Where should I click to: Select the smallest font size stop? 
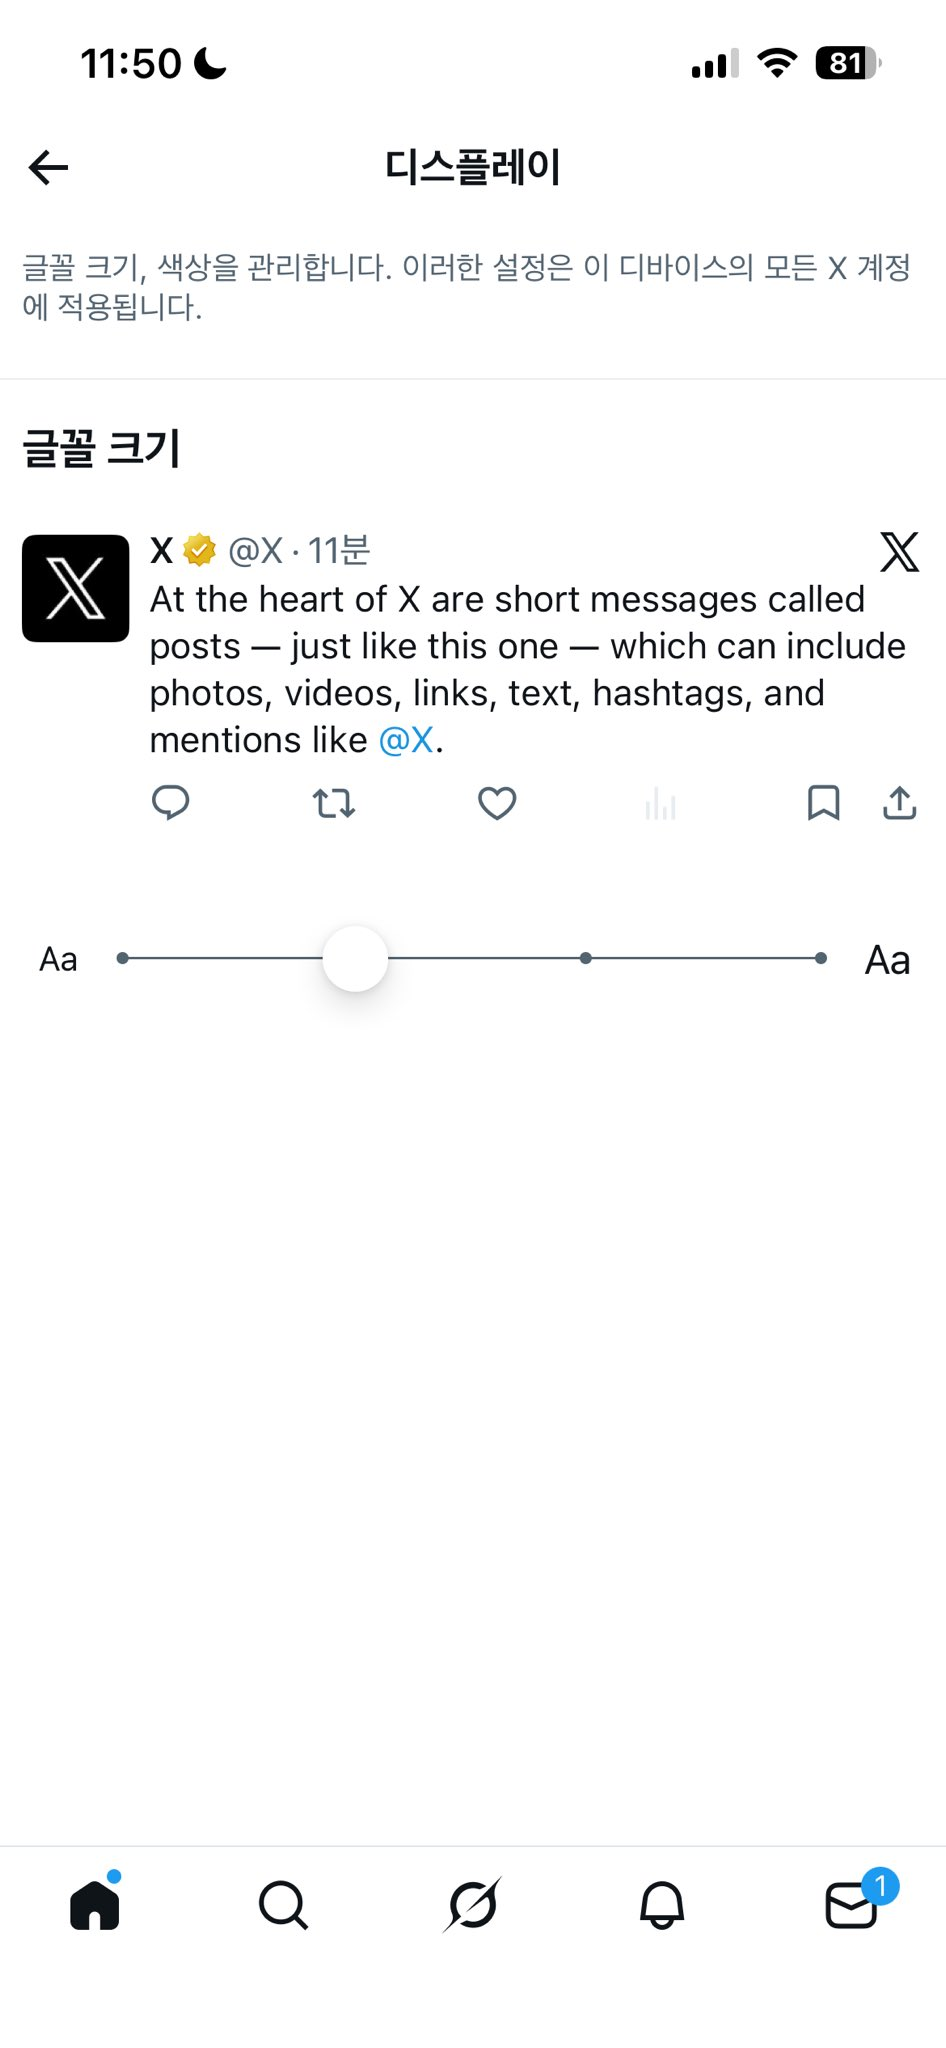pos(123,958)
